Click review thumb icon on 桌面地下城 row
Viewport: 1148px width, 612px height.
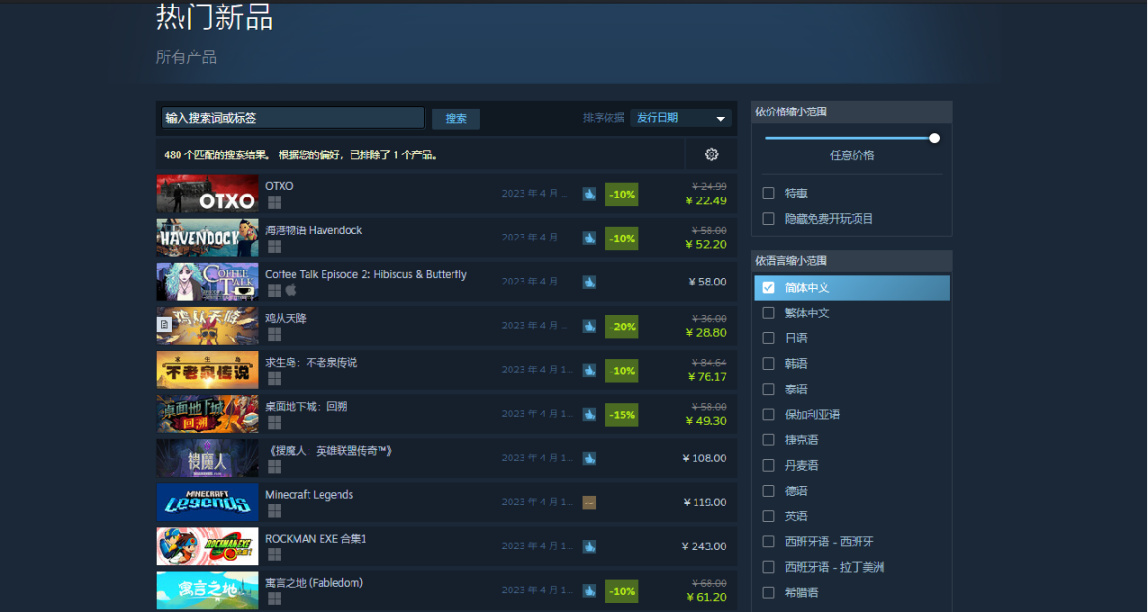click(589, 414)
